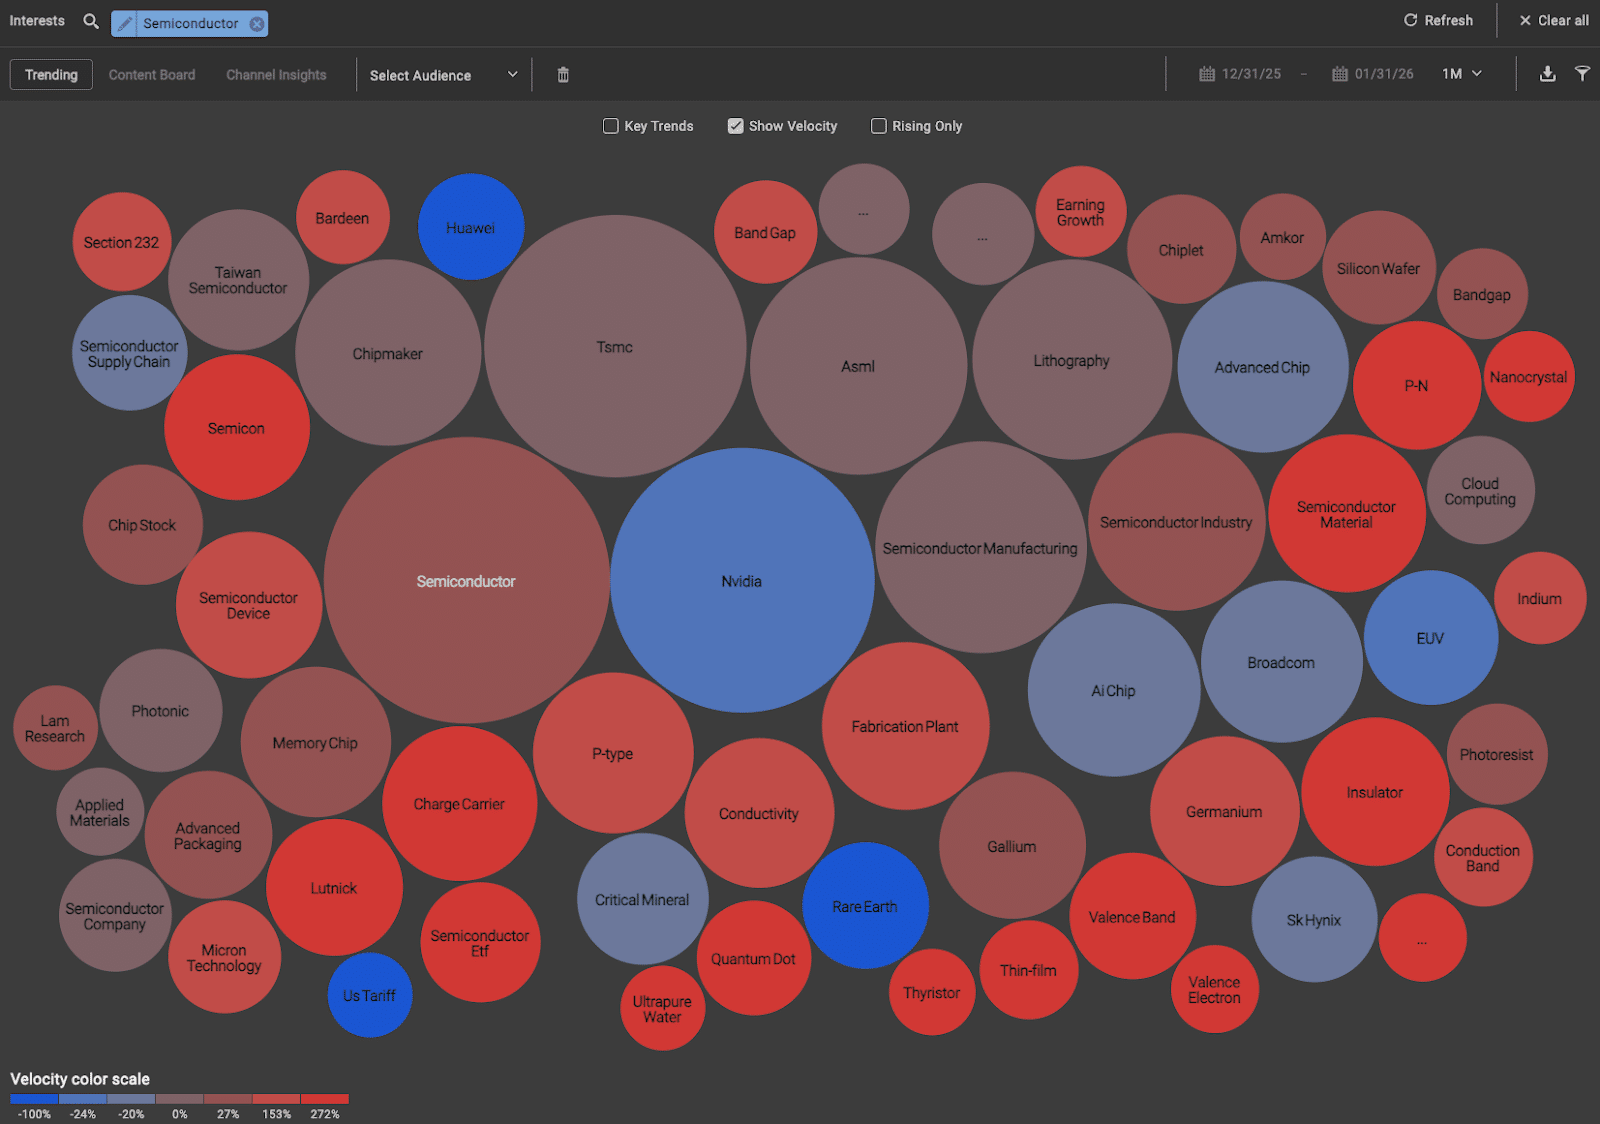Select the Advanced Chip bubble
This screenshot has height=1124, width=1600.
[1263, 367]
